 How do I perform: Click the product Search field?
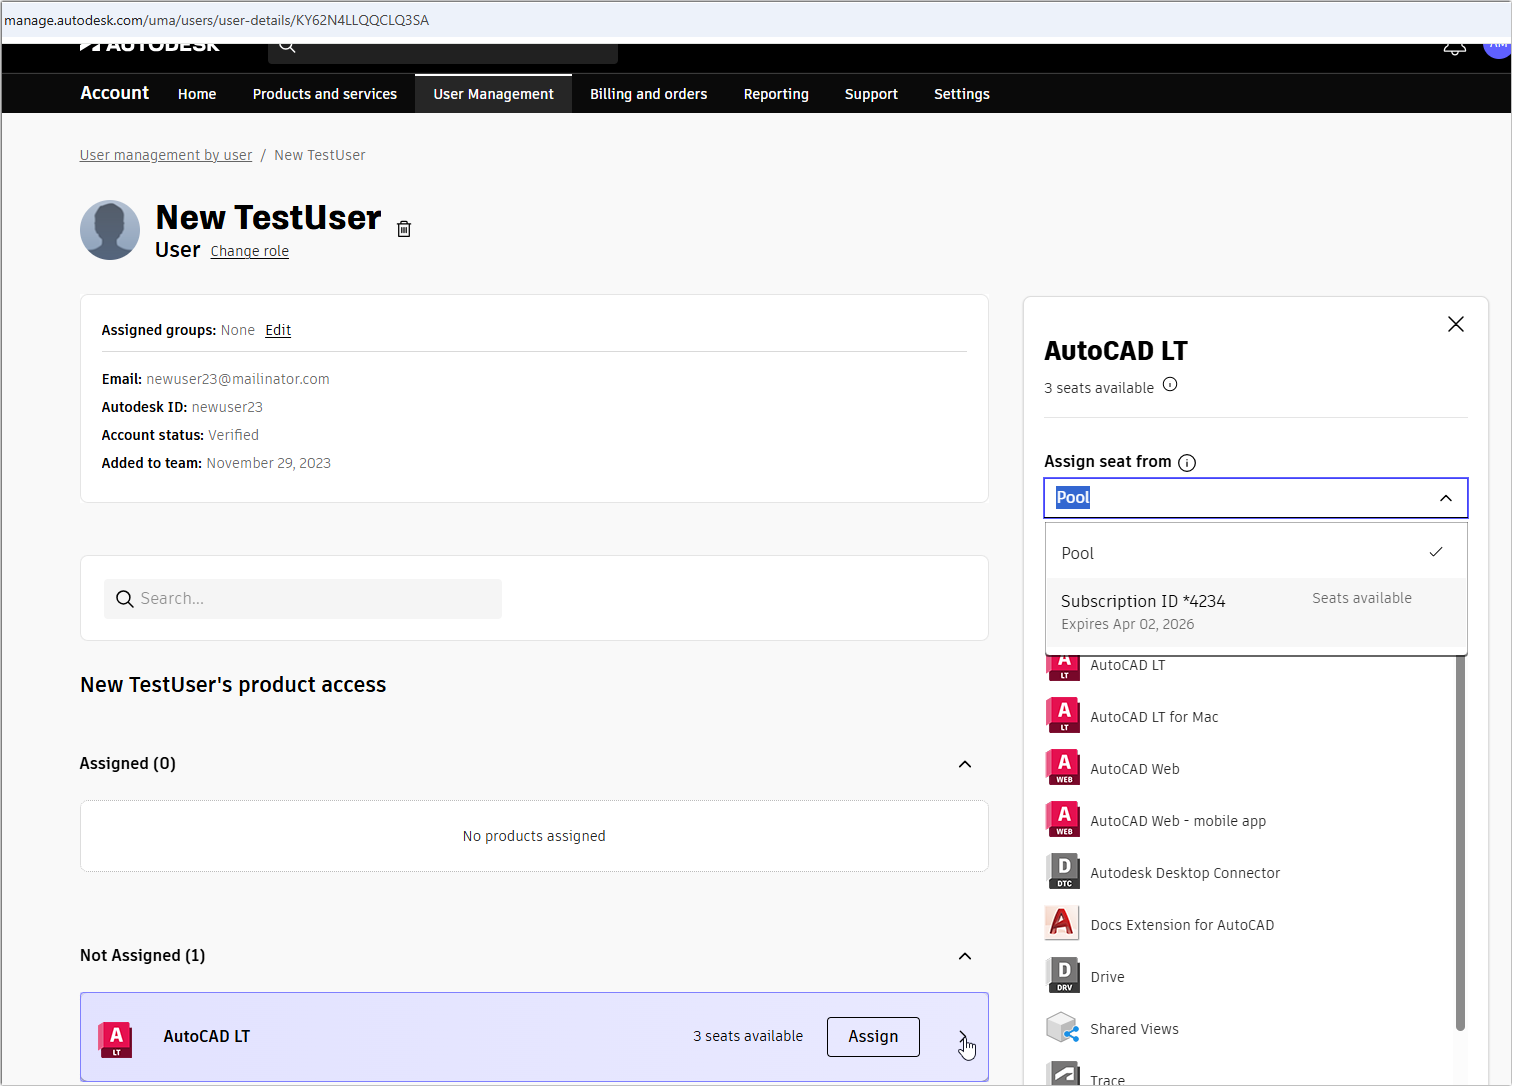coord(302,598)
